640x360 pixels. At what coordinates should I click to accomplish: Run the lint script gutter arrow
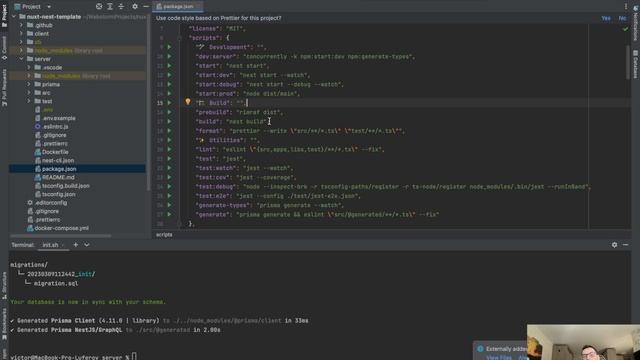pos(169,149)
